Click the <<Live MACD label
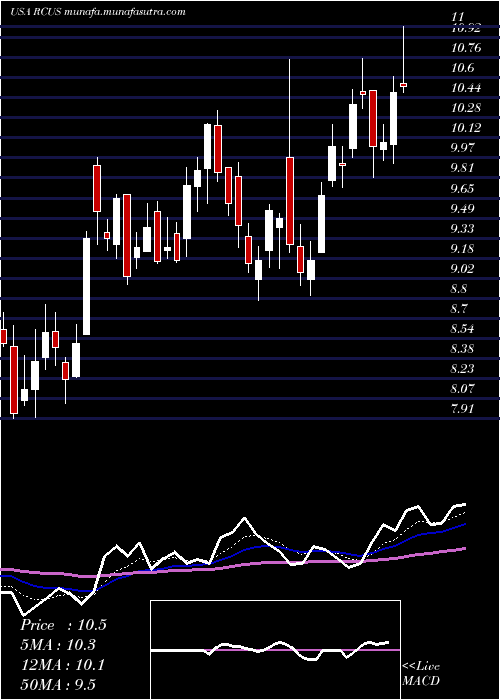The height and width of the screenshot is (700, 500). (x=421, y=674)
